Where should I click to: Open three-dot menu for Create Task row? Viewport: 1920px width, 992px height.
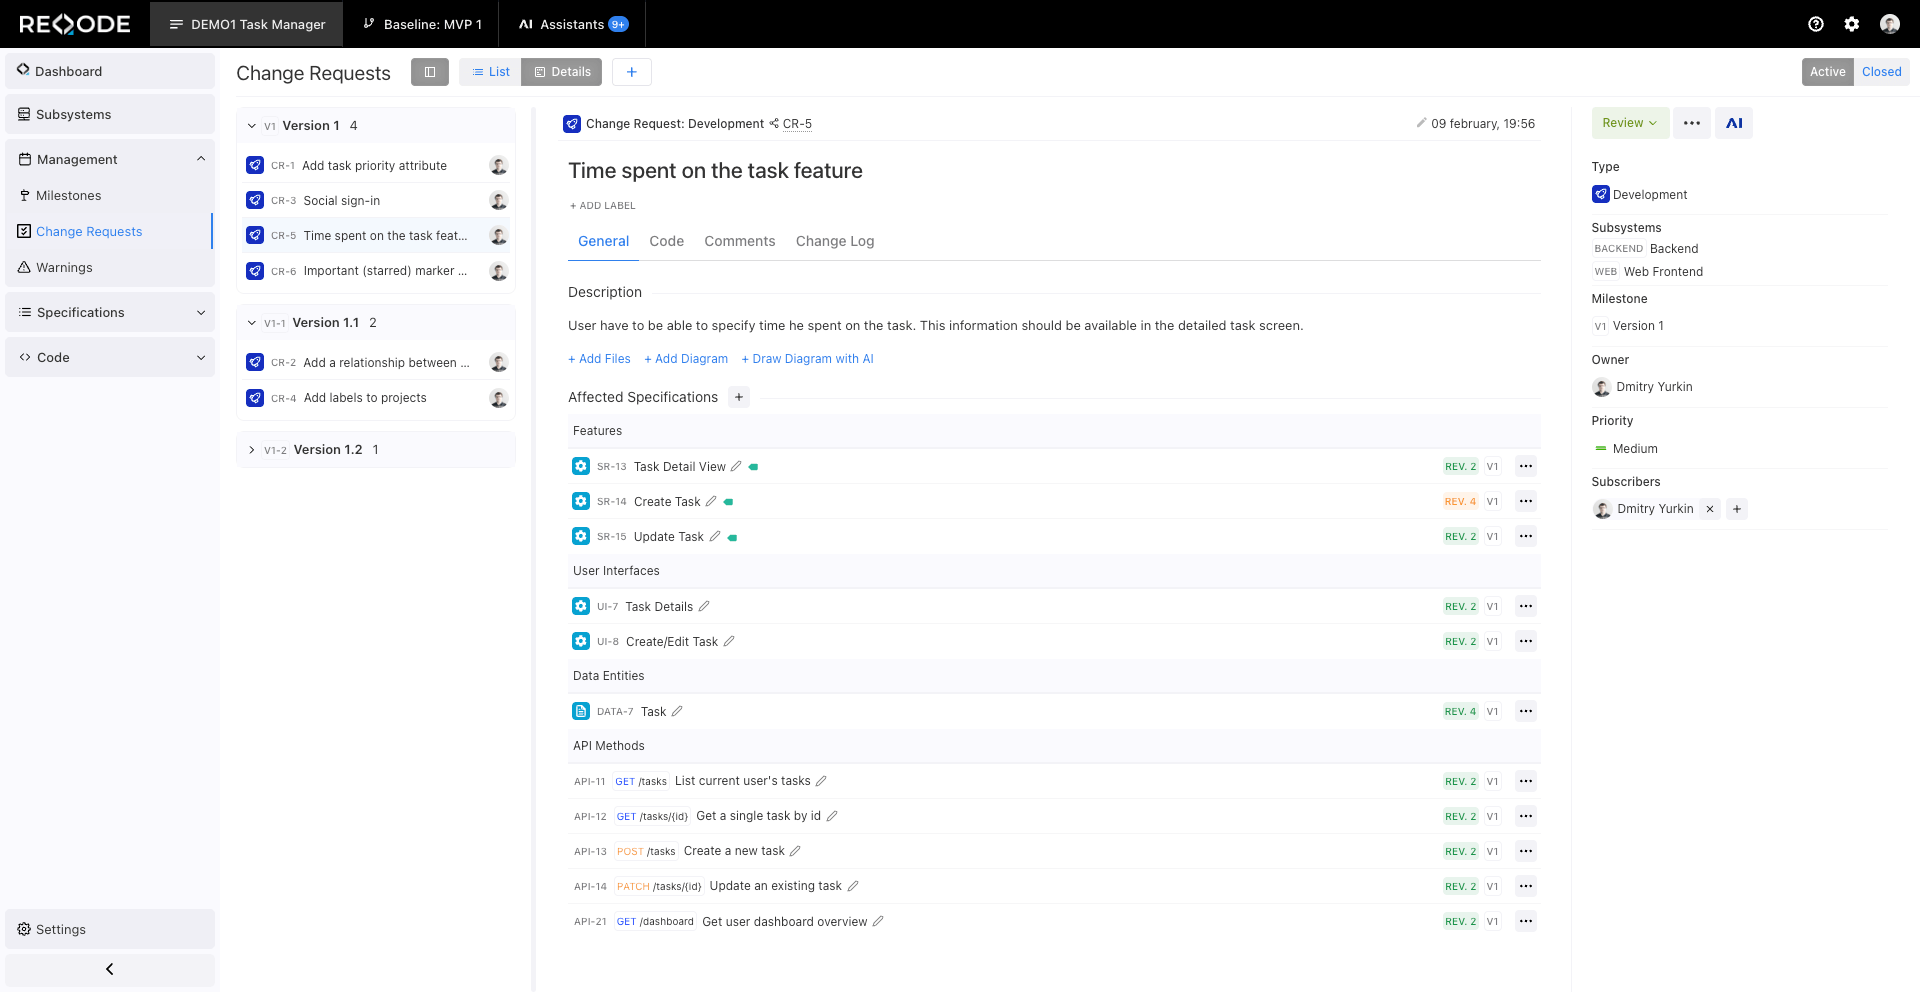pos(1525,501)
